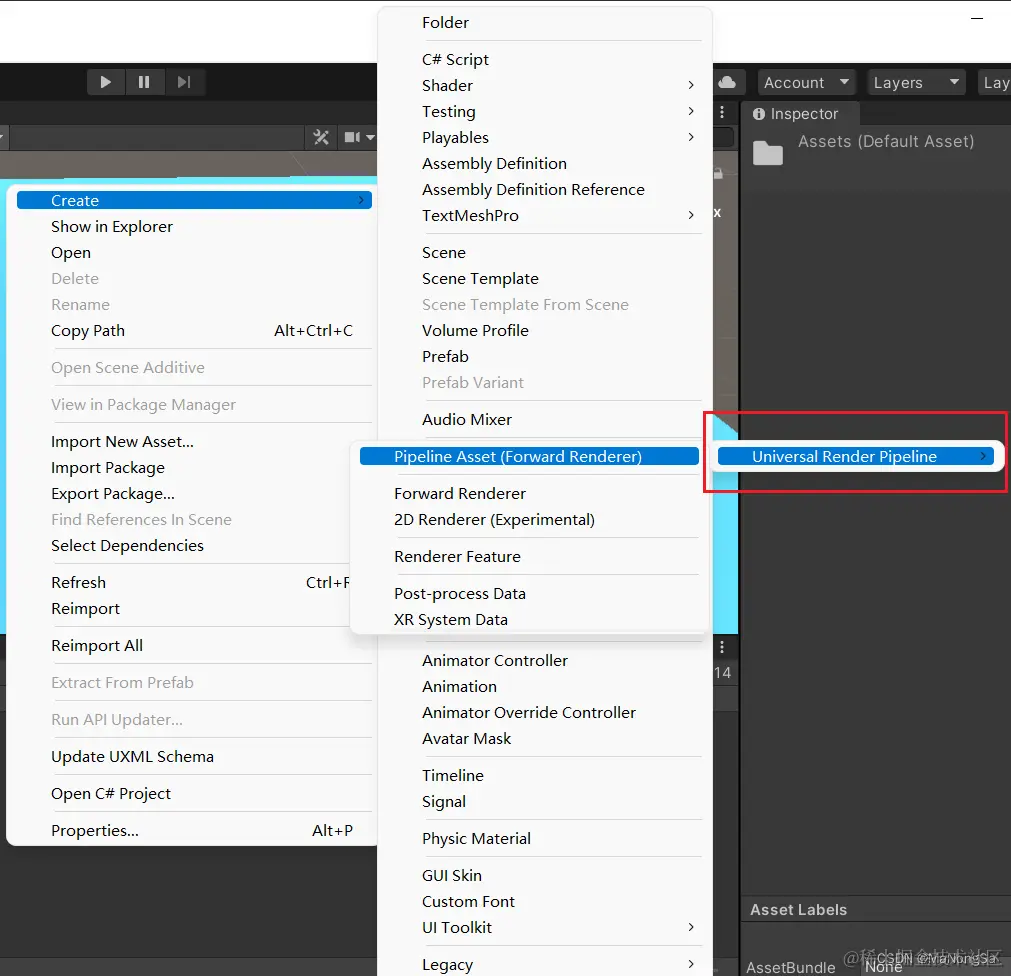
Task: Choose Post-process Data
Action: (x=529, y=594)
